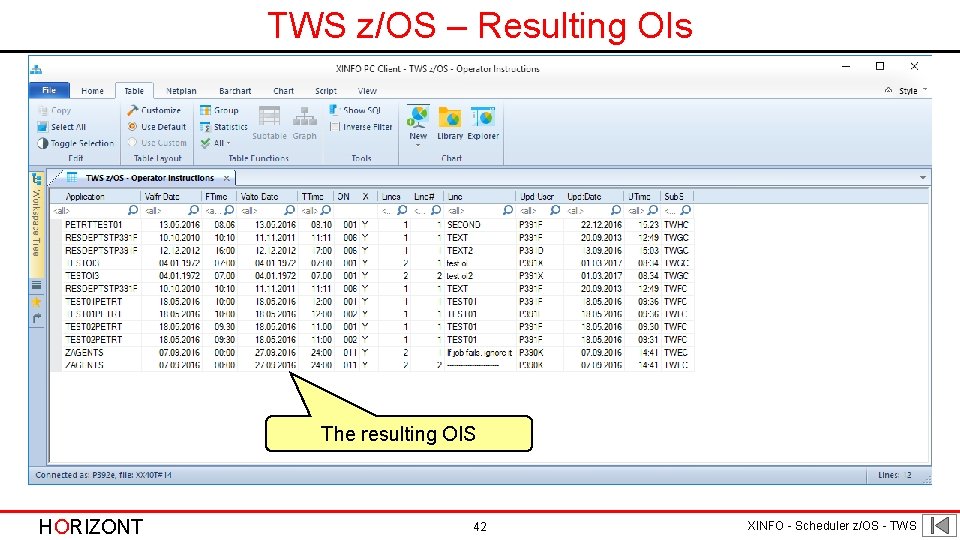
Task: Enable the Inverse Filter checkbox
Action: (x=334, y=127)
